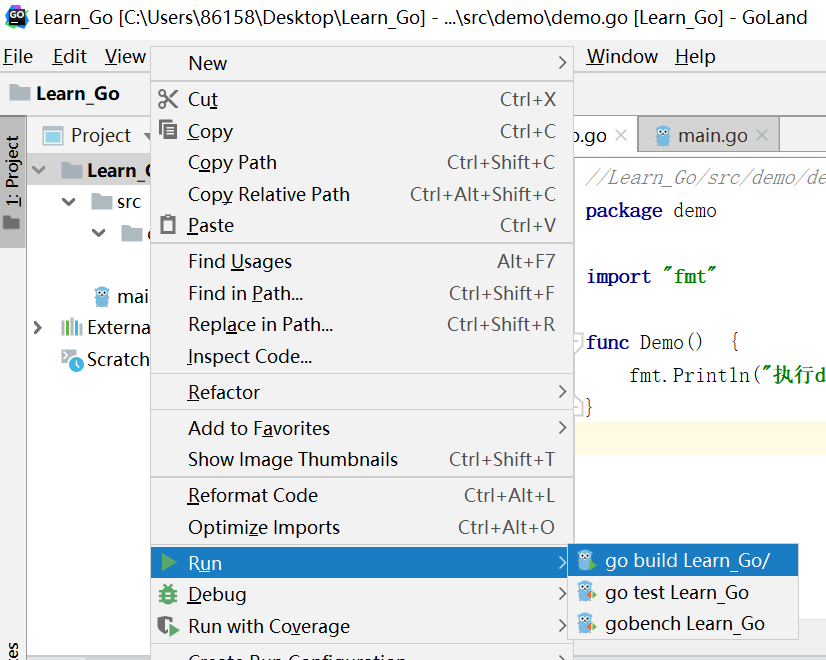
Task: Select Find Usages menu entry
Action: point(362,261)
